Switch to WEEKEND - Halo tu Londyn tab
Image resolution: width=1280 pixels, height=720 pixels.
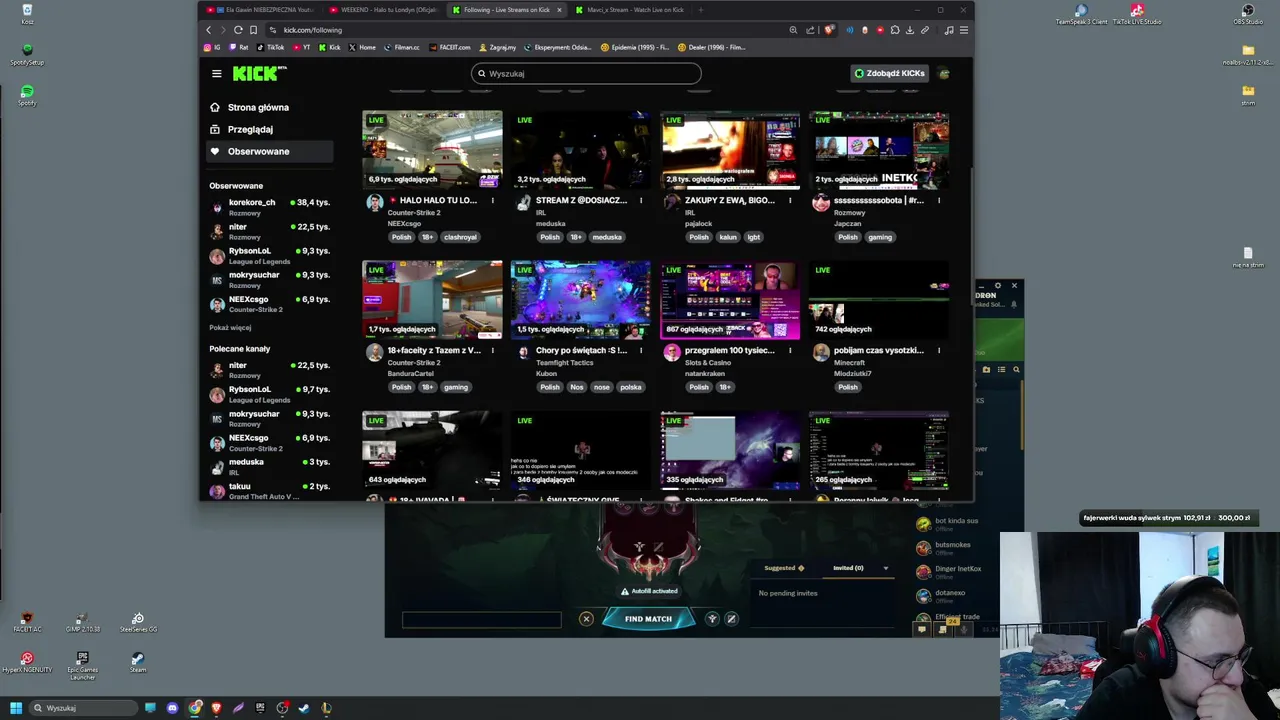point(383,10)
